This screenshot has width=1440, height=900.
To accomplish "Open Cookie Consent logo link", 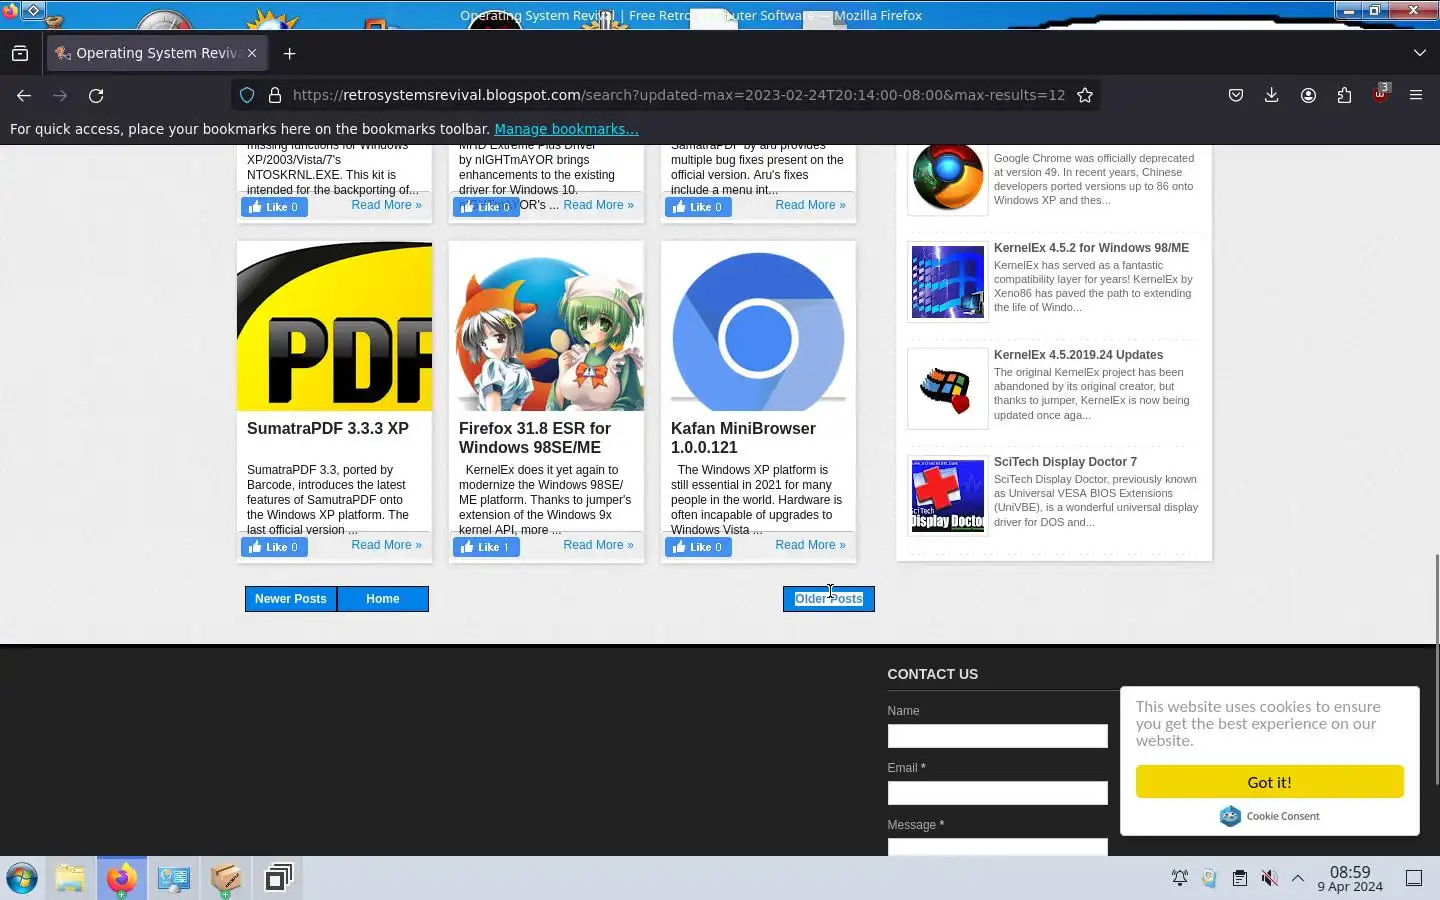I will pyautogui.click(x=1269, y=816).
